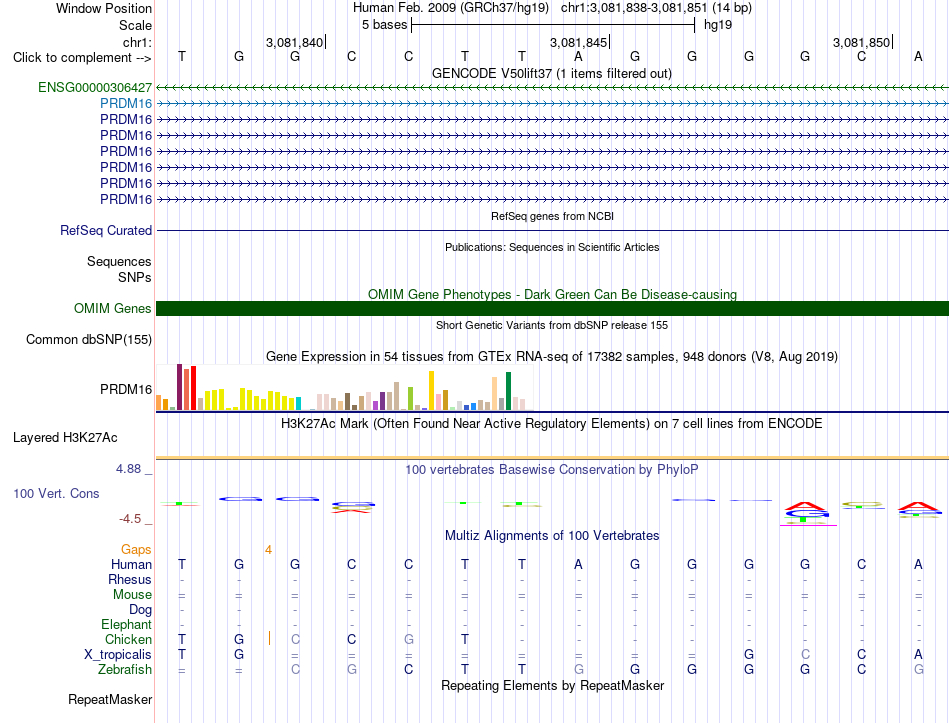This screenshot has width=950, height=723.
Task: Click the ENSG00000306427 track label
Action: pyautogui.click(x=95, y=87)
